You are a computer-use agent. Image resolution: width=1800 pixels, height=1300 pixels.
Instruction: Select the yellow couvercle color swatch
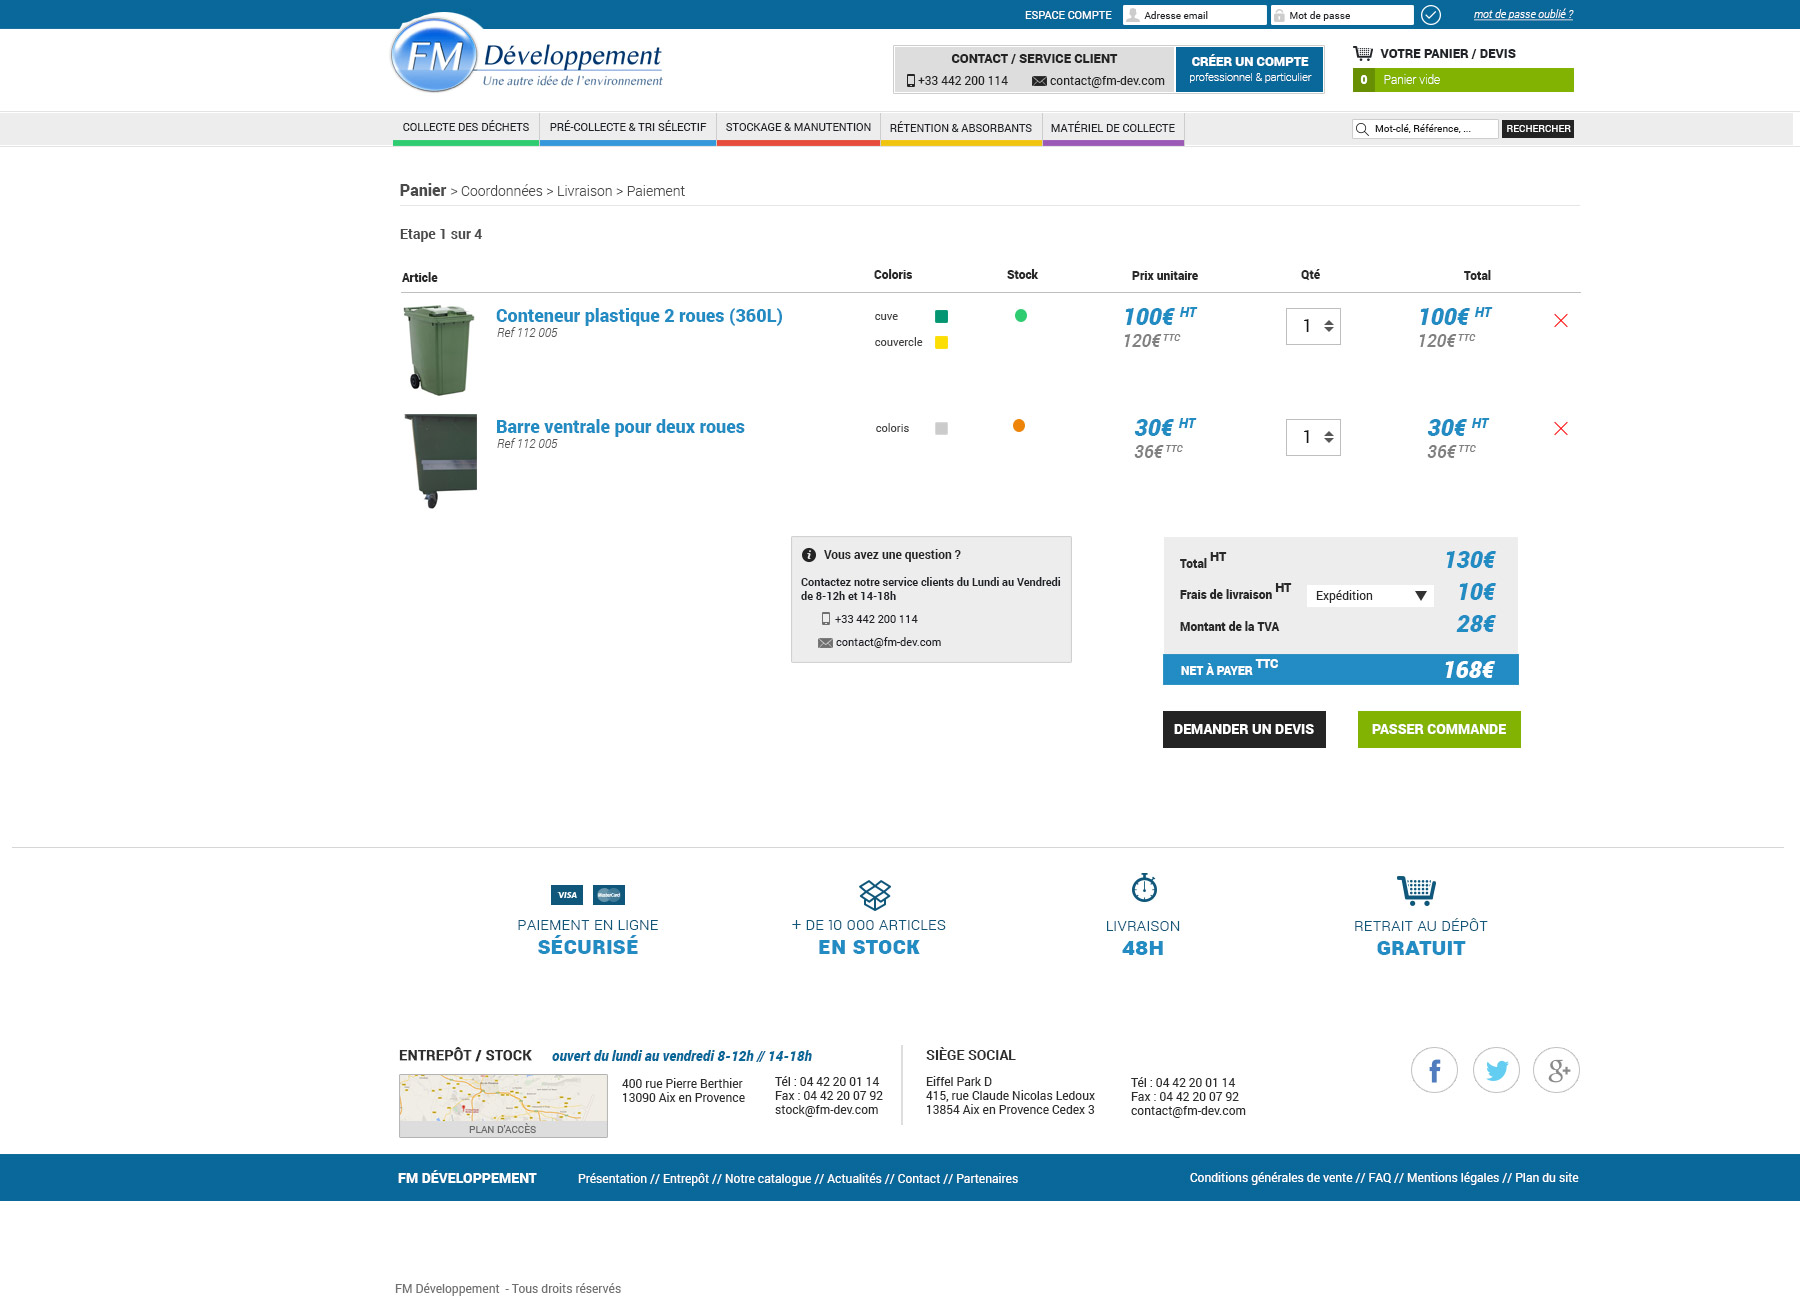941,343
